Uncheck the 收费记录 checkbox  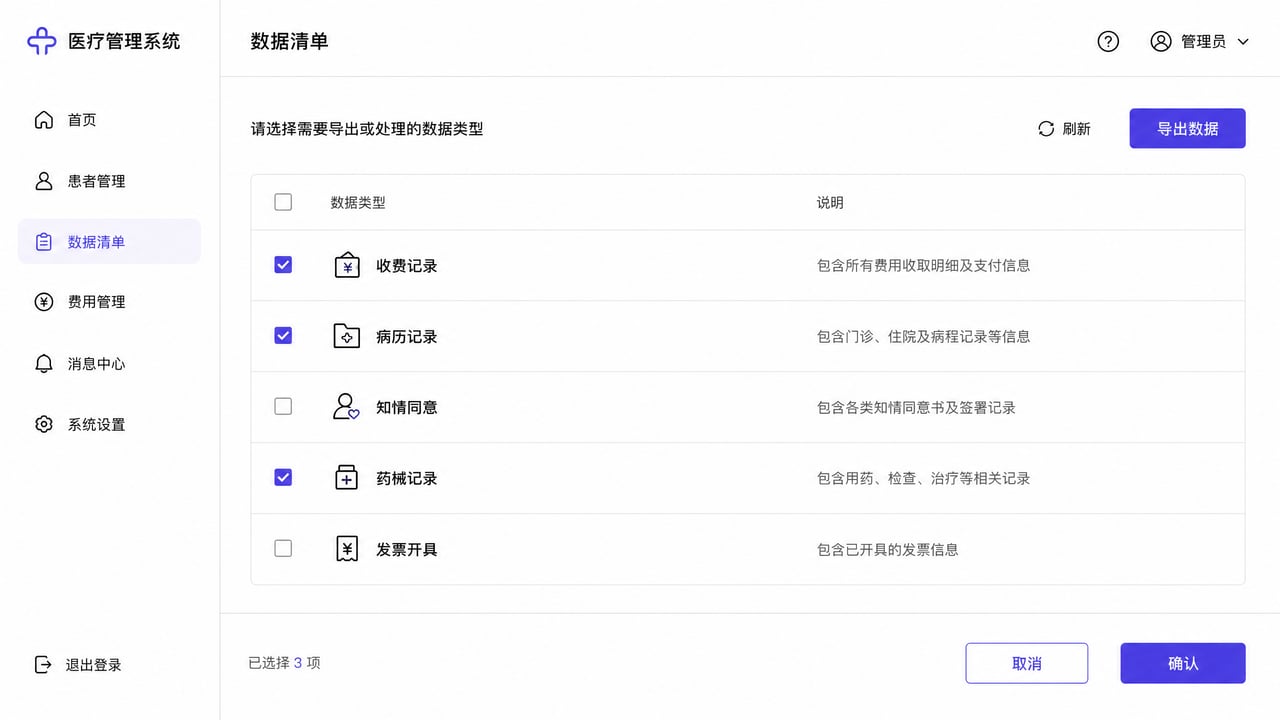283,265
